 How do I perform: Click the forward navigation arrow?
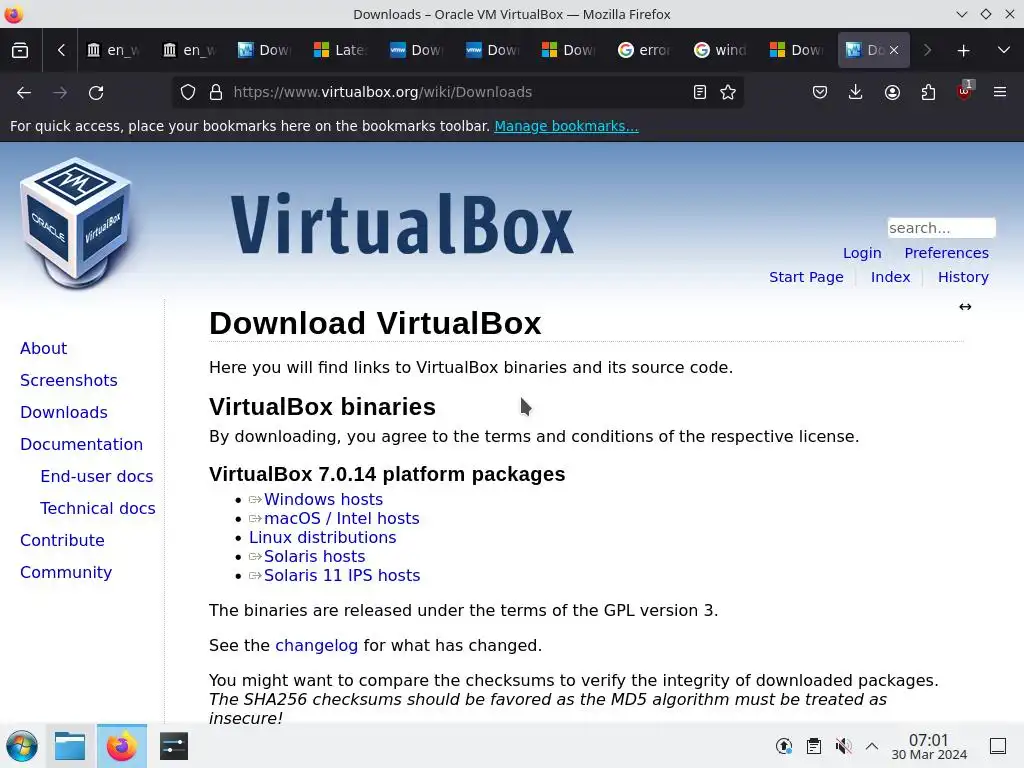pyautogui.click(x=60, y=93)
